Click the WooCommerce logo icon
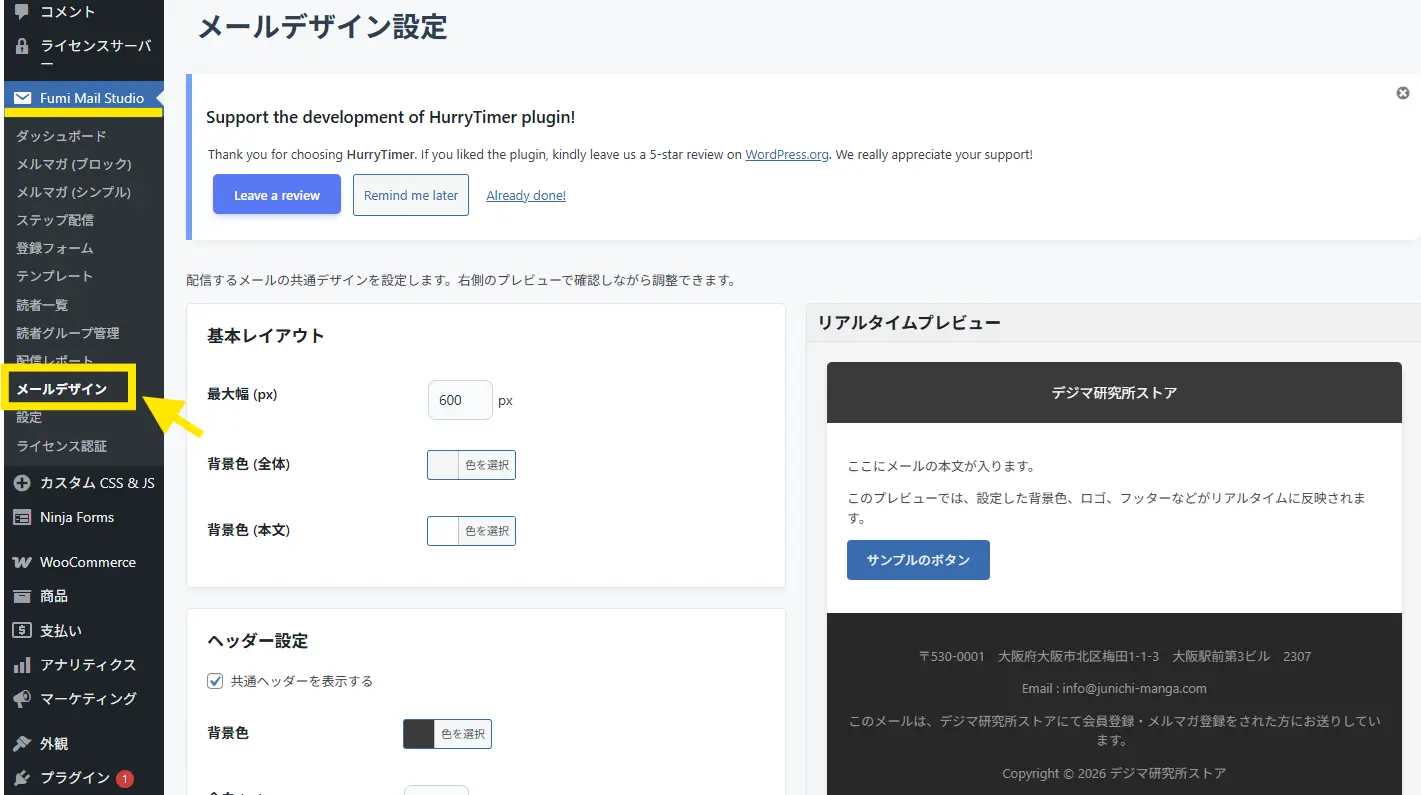The width and height of the screenshot is (1421, 795). click(21, 562)
